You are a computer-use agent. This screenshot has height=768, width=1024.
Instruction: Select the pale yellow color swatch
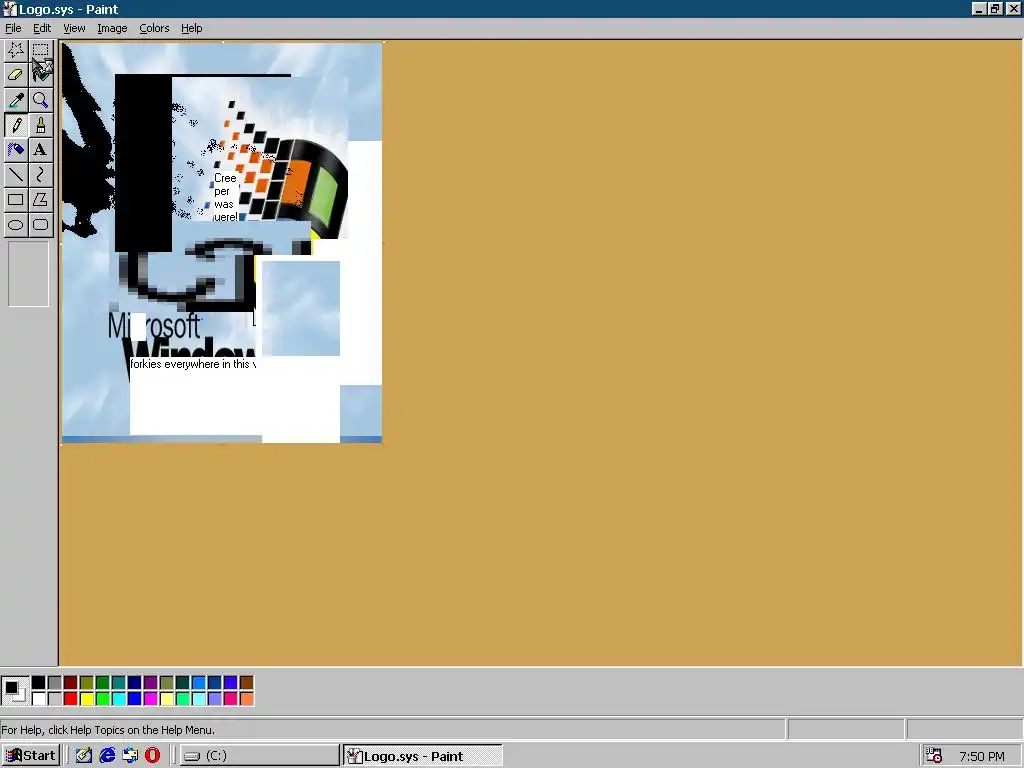167,699
